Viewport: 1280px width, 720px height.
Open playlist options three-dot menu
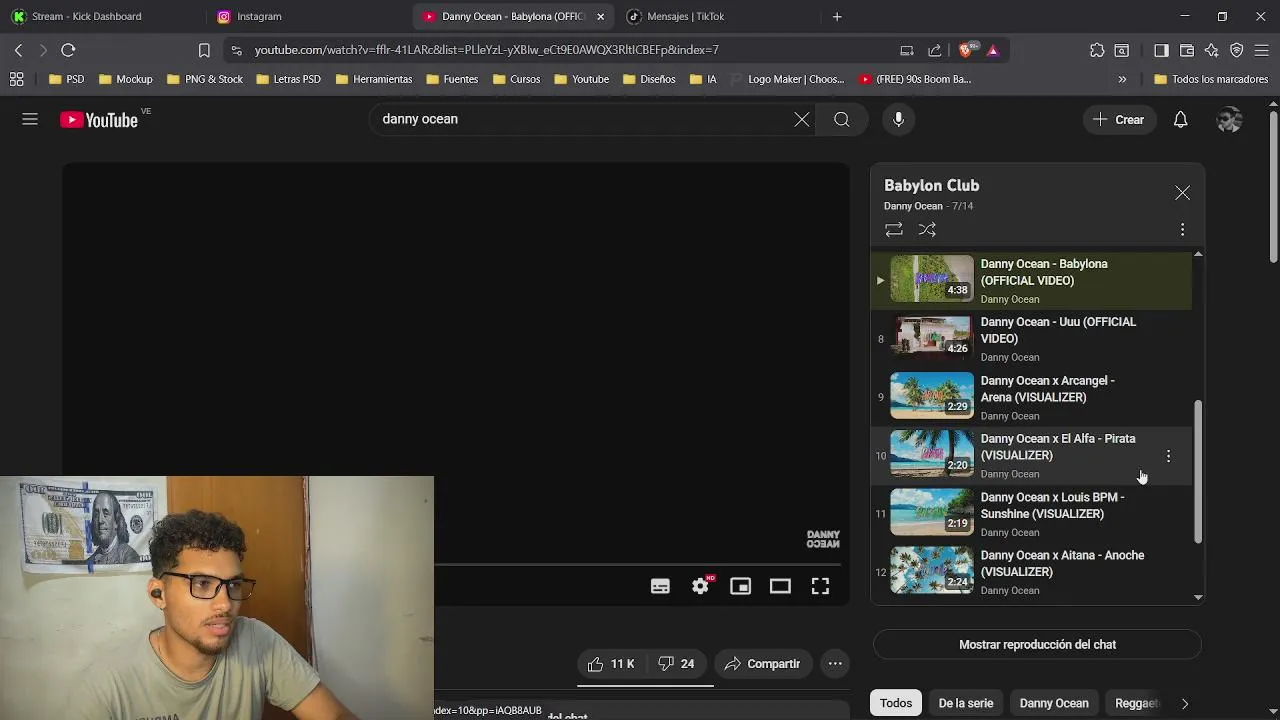click(x=1182, y=229)
